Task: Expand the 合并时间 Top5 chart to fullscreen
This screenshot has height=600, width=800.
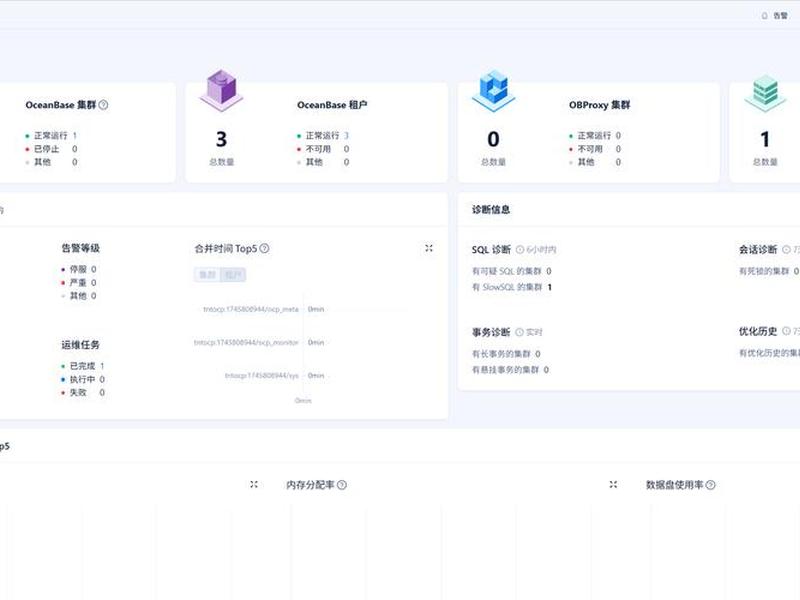Action: [x=429, y=248]
